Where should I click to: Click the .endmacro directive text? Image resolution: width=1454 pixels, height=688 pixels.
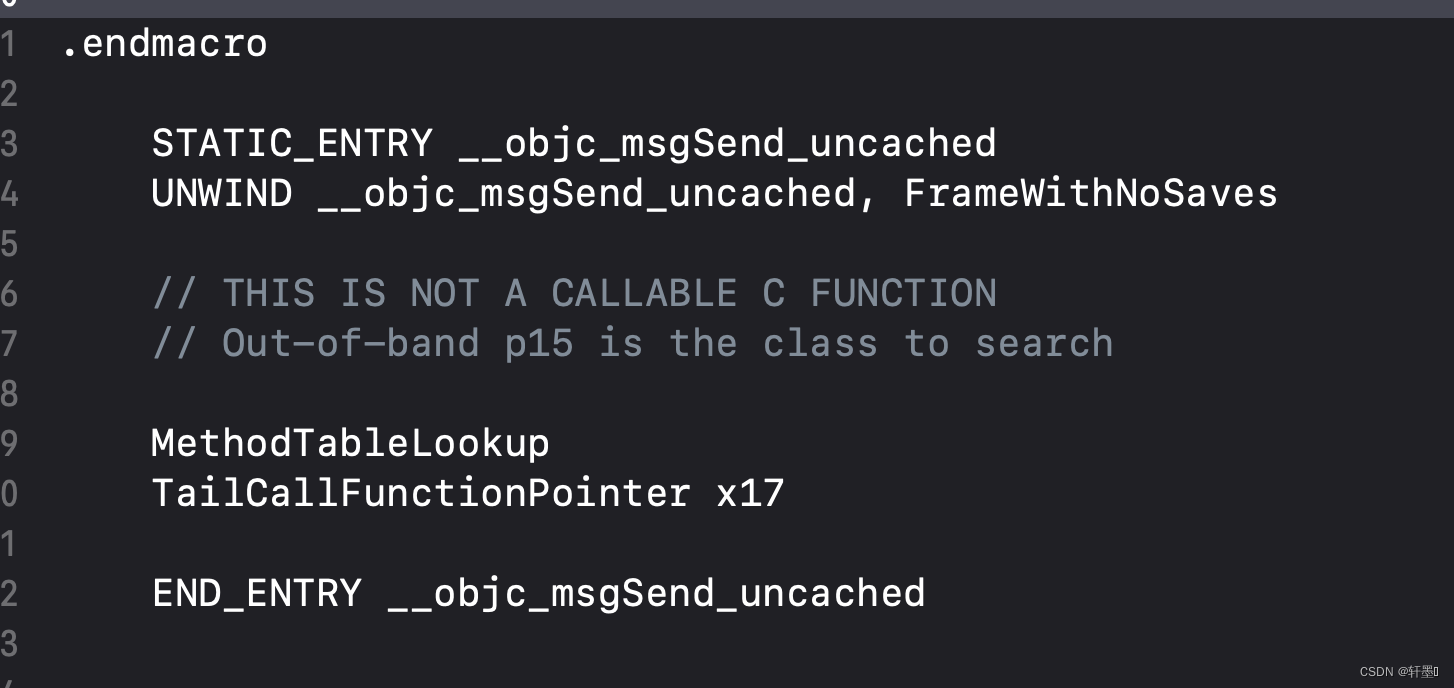pyautogui.click(x=165, y=43)
